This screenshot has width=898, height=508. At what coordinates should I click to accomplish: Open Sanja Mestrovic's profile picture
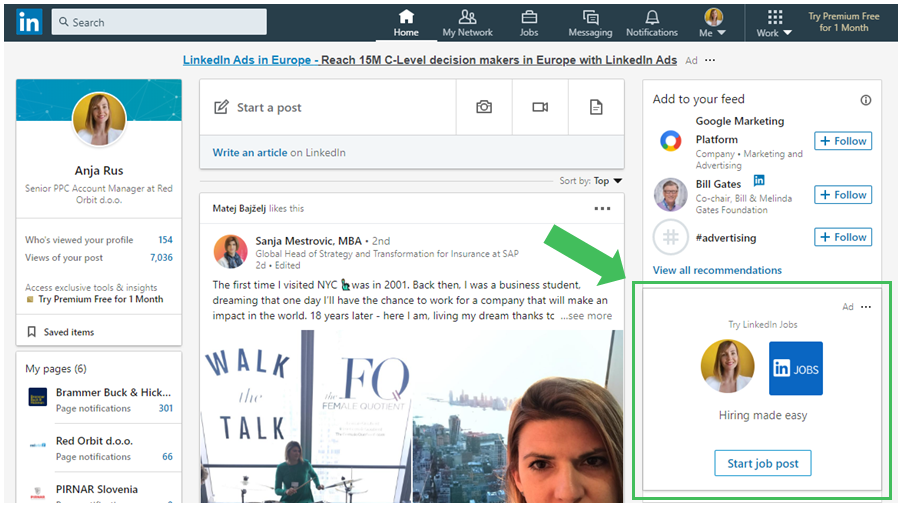[230, 251]
